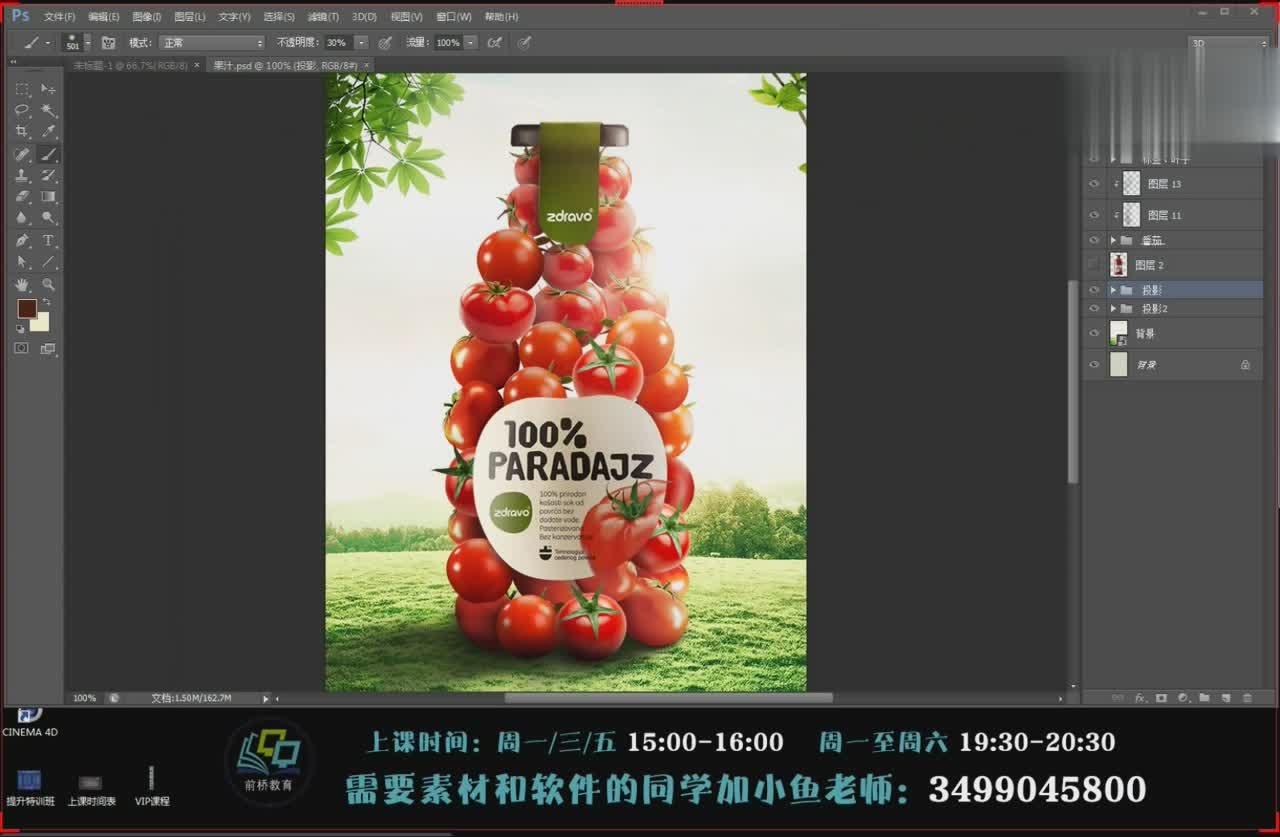Screen dimensions: 1280x837
Task: Open the 编辑(E) menu
Action: [103, 17]
